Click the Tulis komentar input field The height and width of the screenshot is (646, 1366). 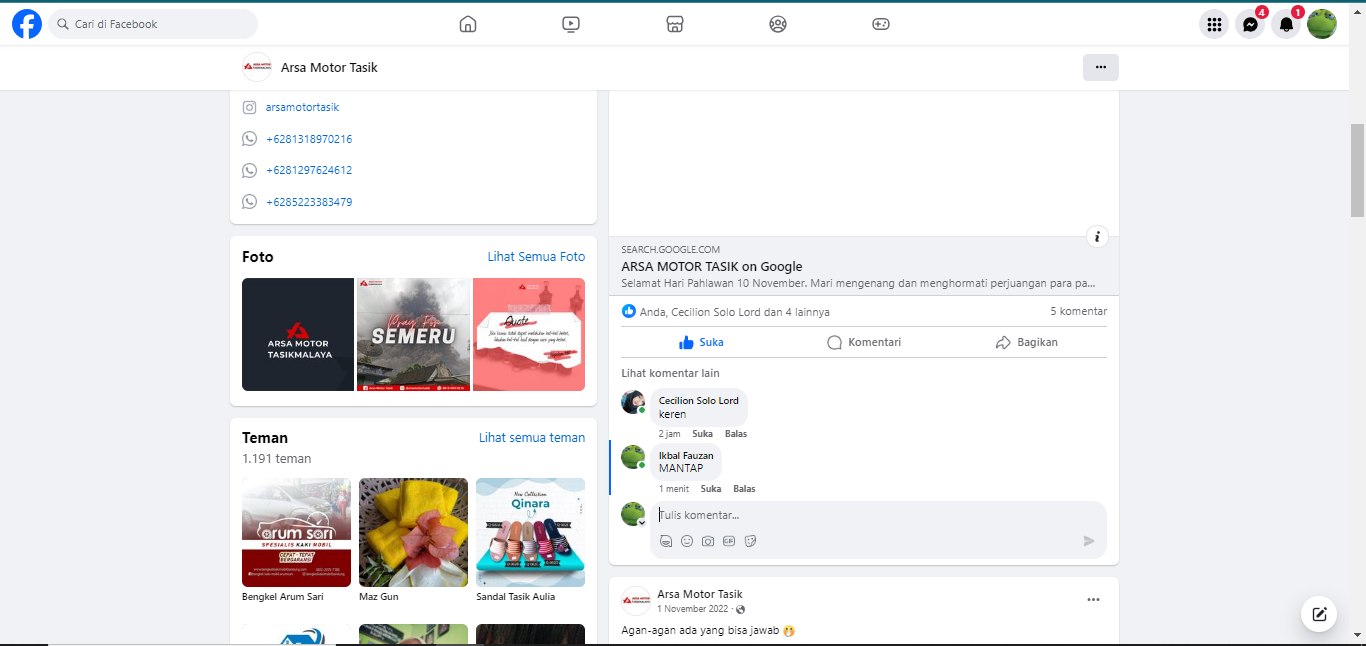(878, 515)
